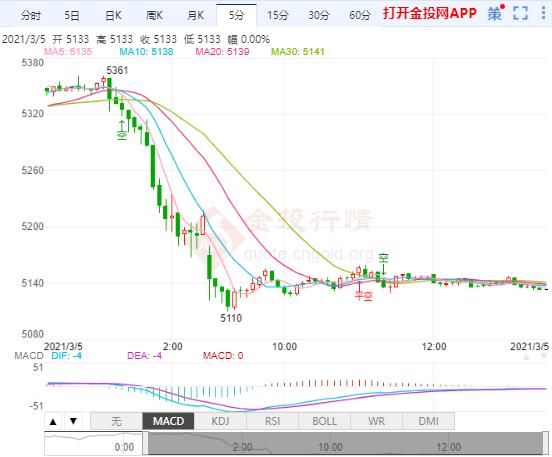Click the 5361 high price label
The width and height of the screenshot is (552, 457).
coord(117,70)
